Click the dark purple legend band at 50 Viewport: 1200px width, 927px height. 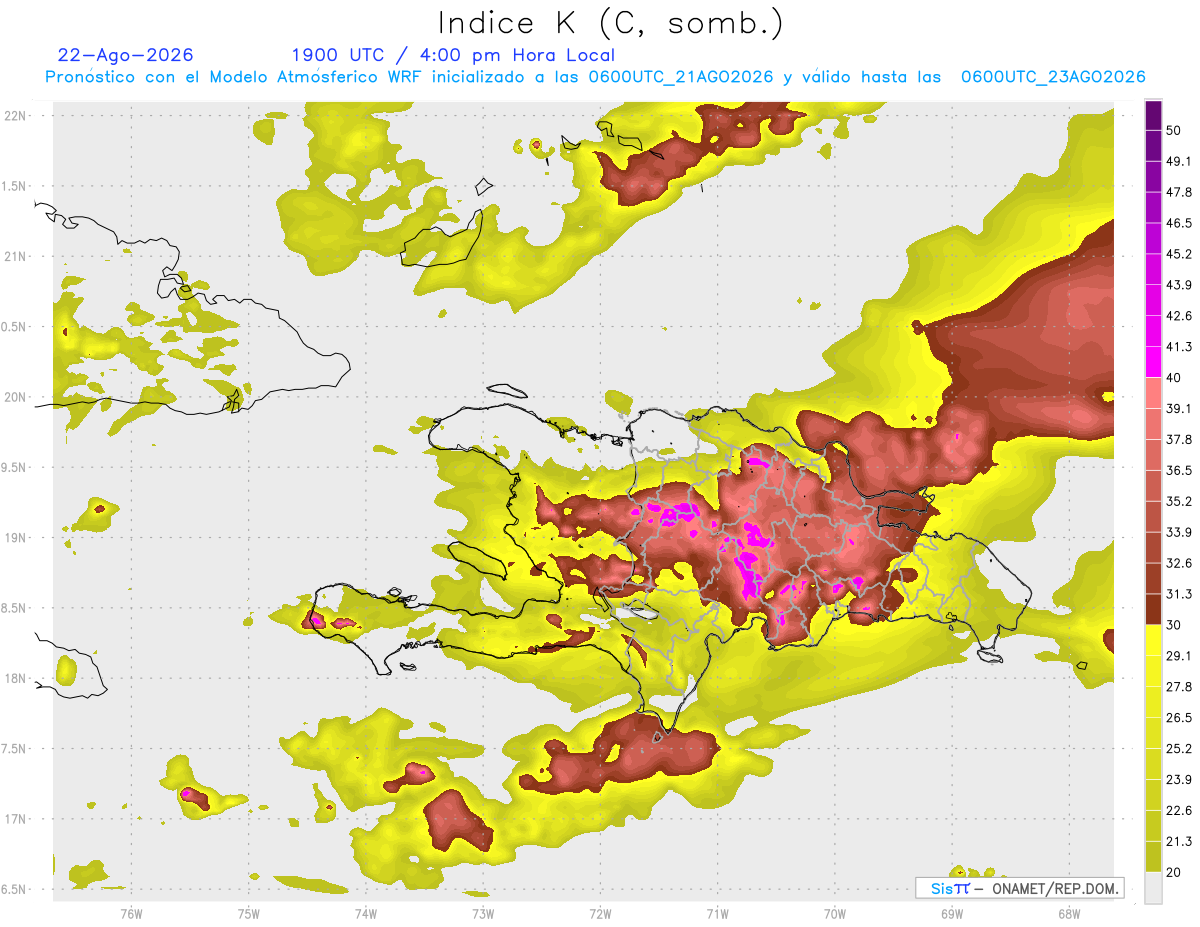(x=1153, y=115)
